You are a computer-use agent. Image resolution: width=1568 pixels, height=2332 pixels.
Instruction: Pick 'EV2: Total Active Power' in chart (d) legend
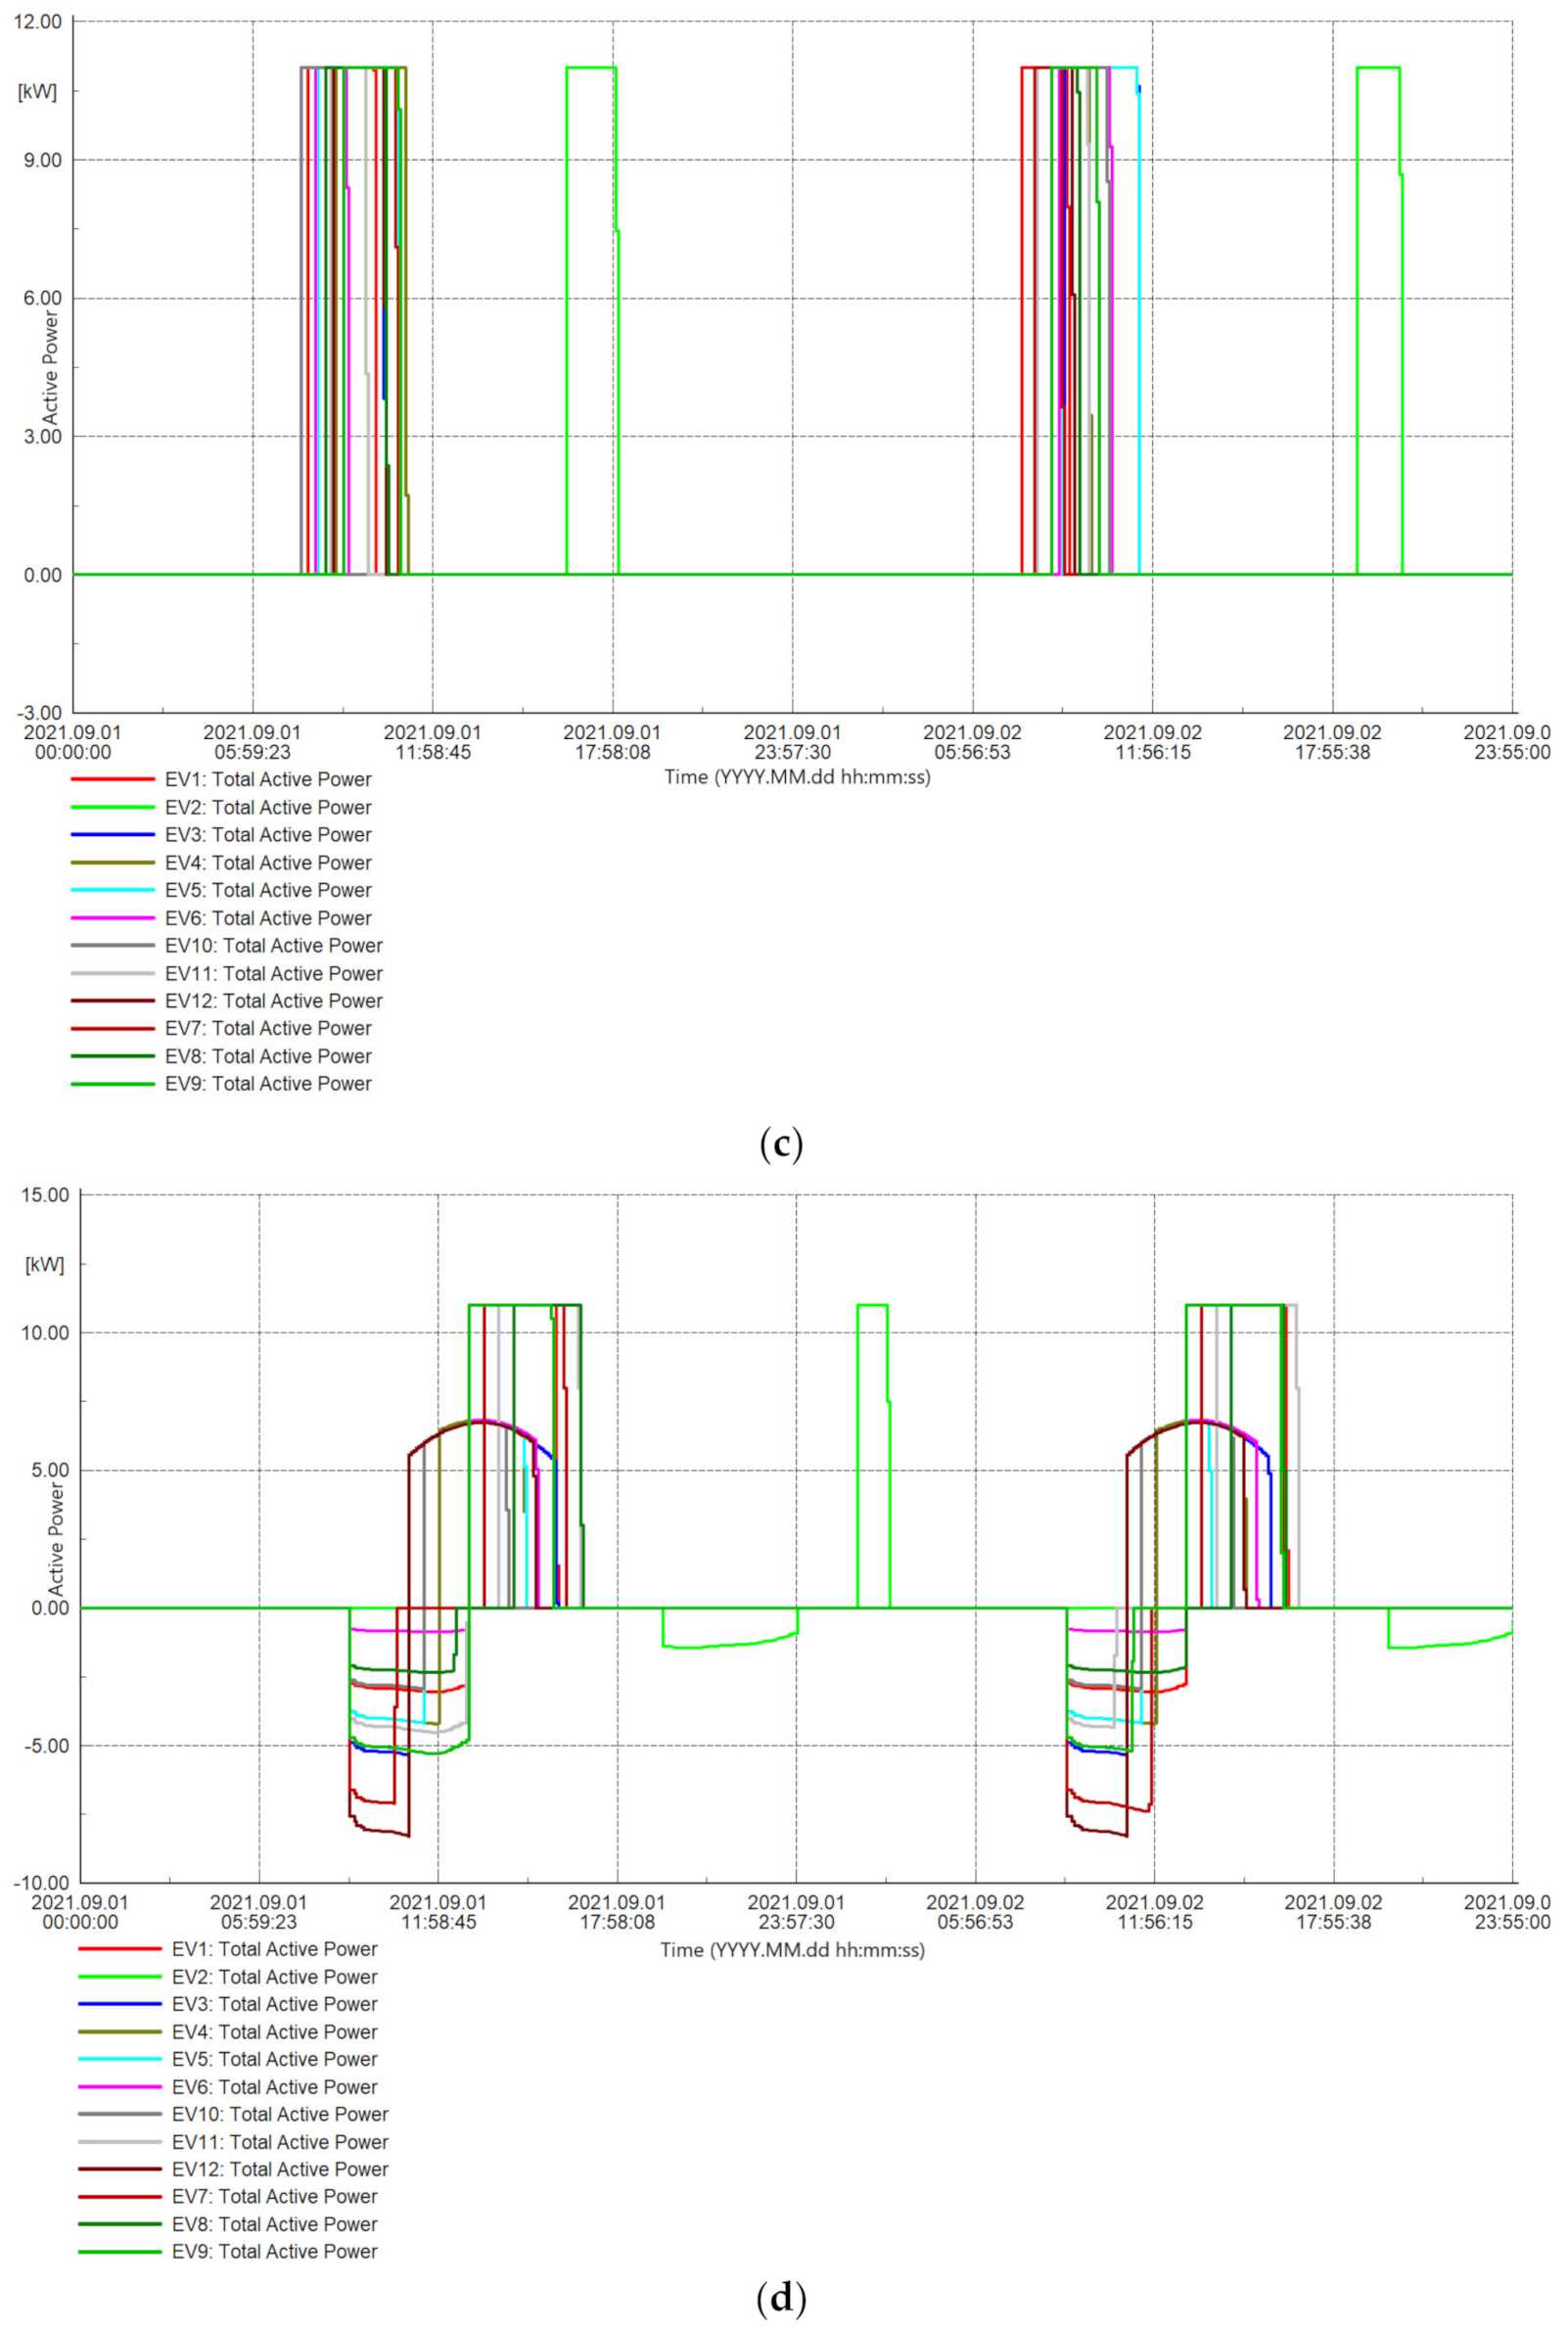pos(275,1977)
